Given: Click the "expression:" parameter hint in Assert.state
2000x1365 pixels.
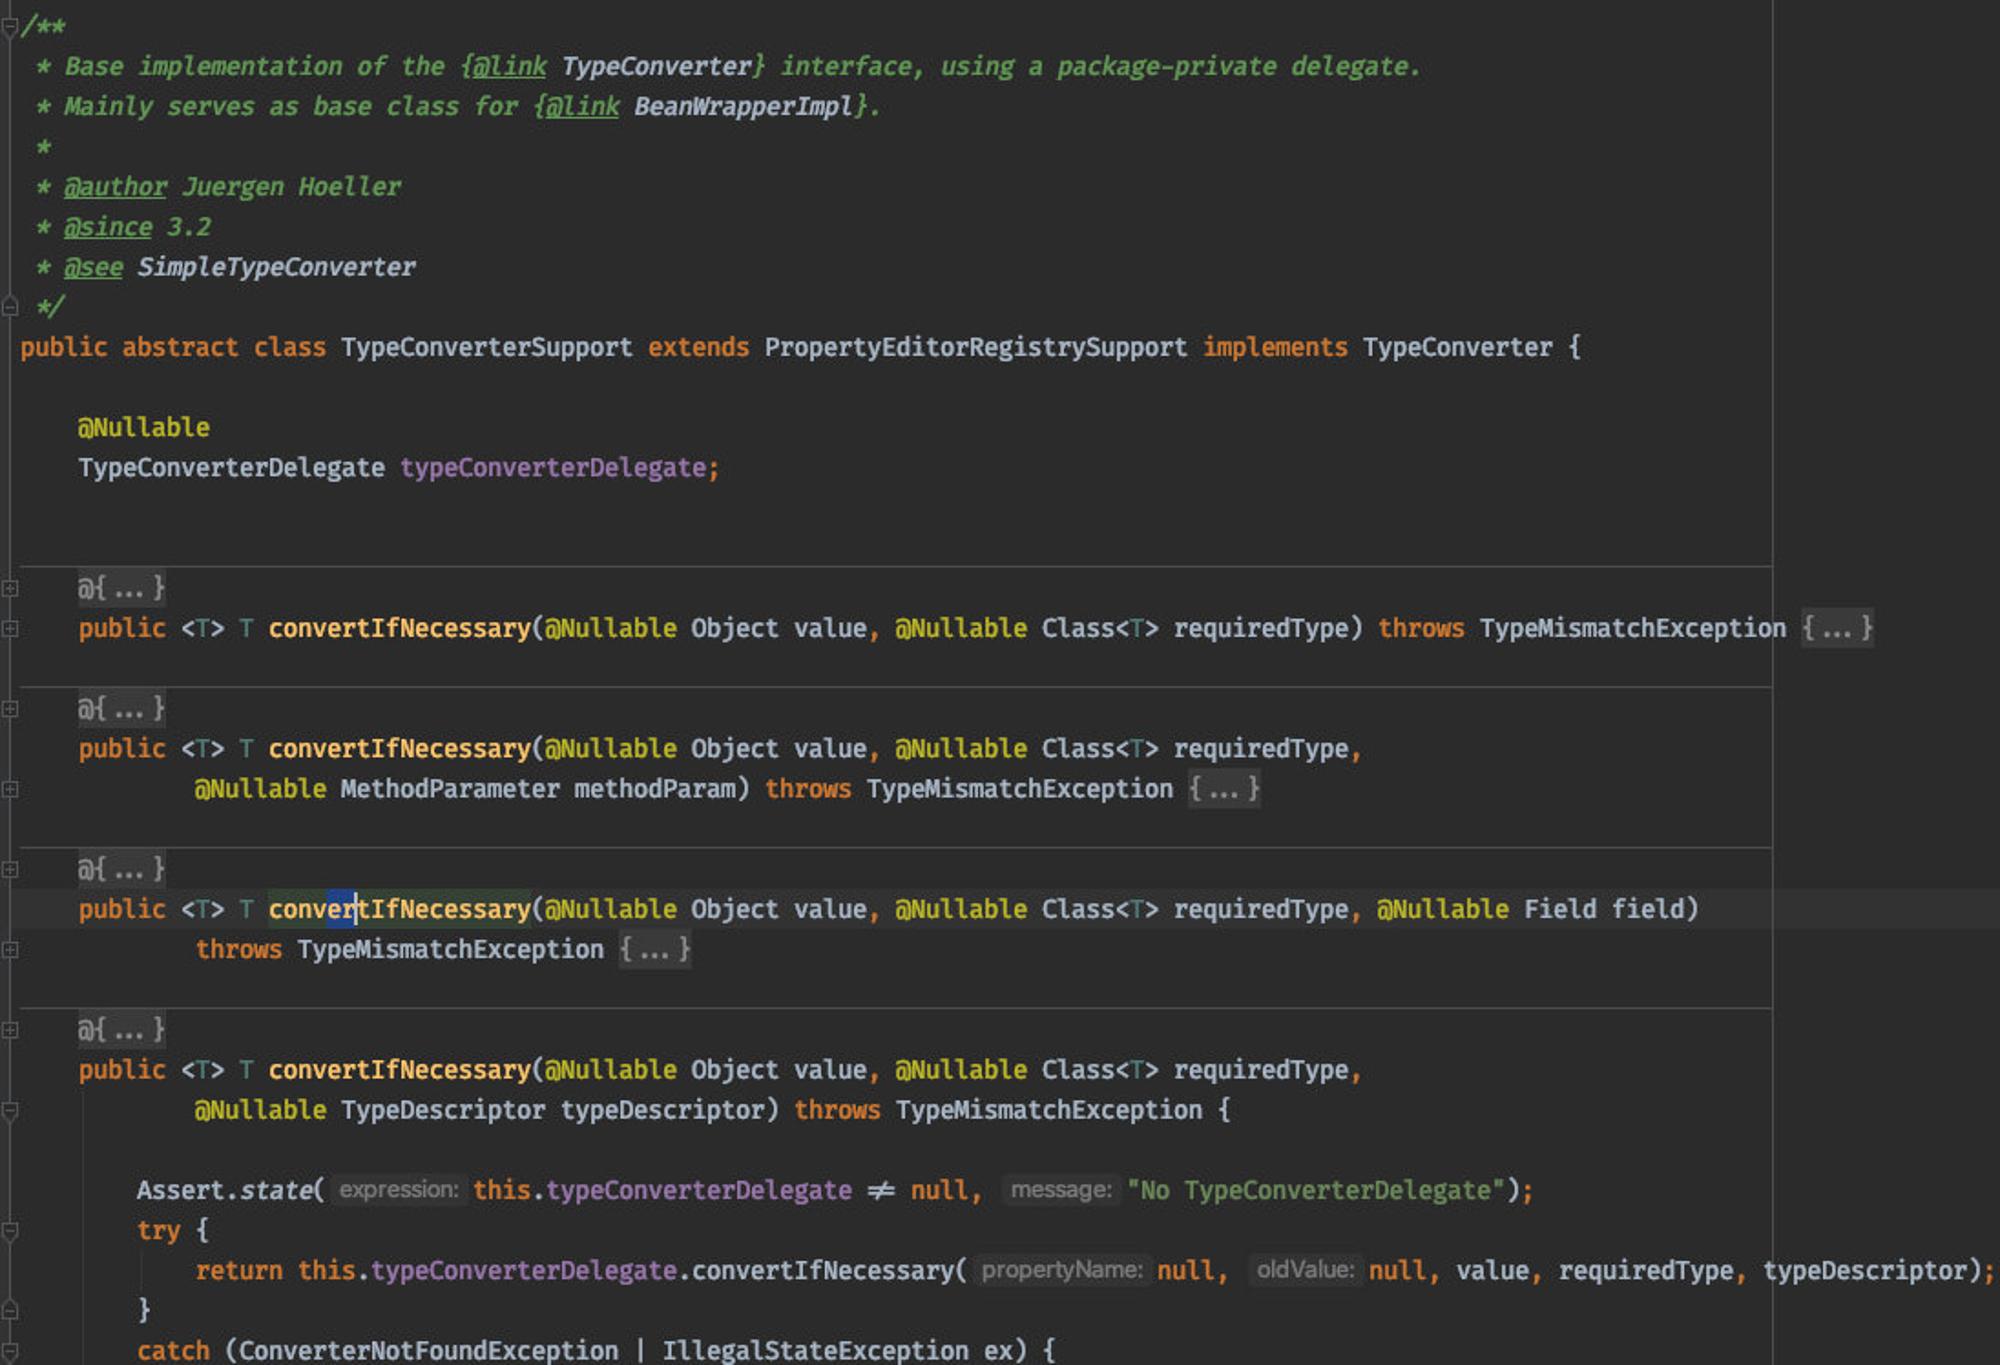Looking at the screenshot, I should 399,1190.
